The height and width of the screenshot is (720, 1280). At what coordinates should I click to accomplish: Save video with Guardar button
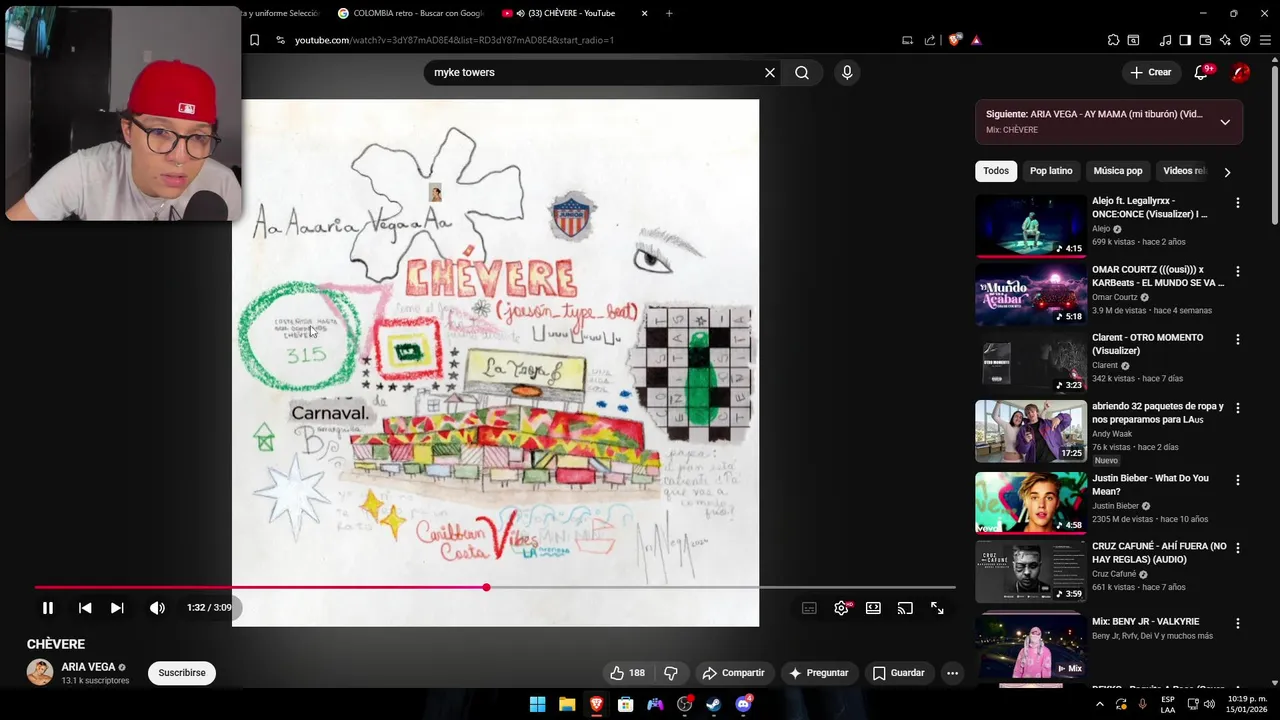(x=898, y=673)
